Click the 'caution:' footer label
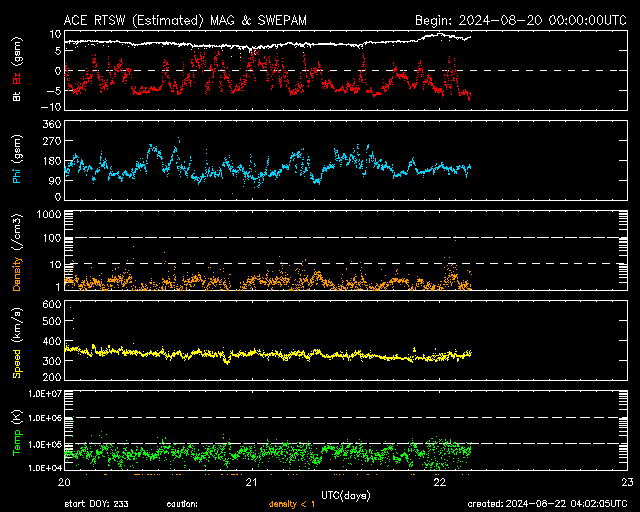Viewport: 640px width, 512px height. 182,504
